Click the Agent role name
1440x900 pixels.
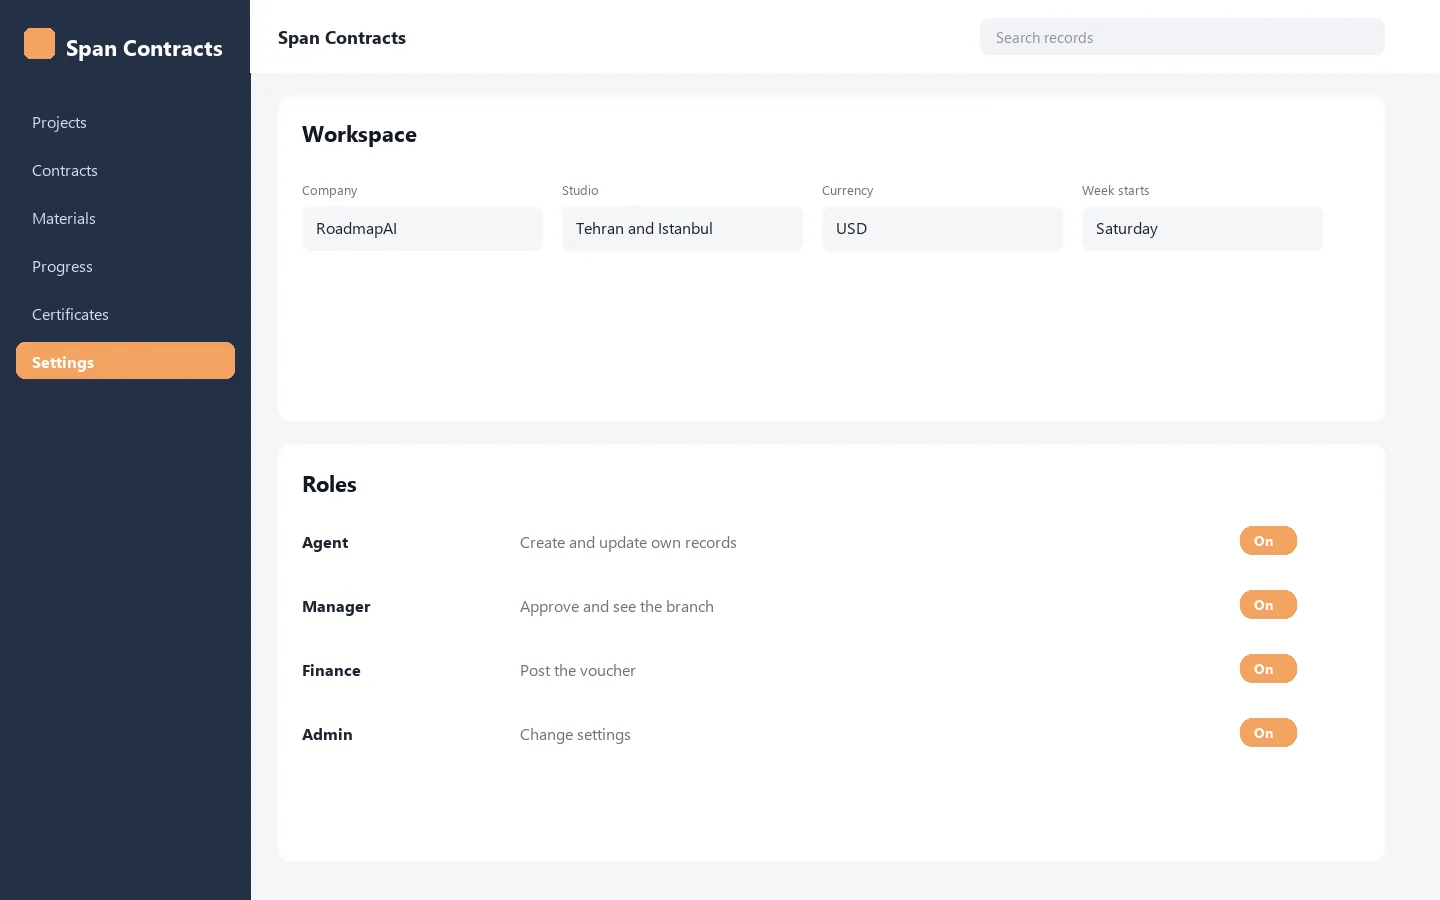coord(325,543)
